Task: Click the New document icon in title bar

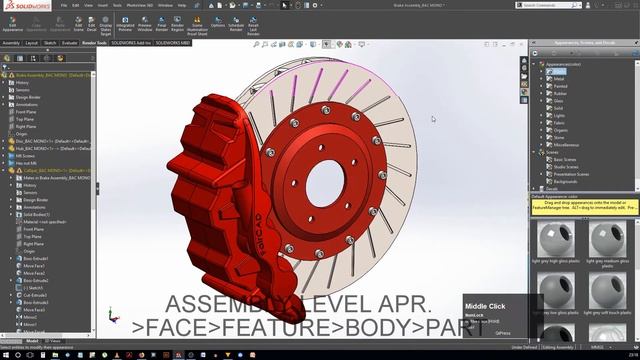Action: 220,5
